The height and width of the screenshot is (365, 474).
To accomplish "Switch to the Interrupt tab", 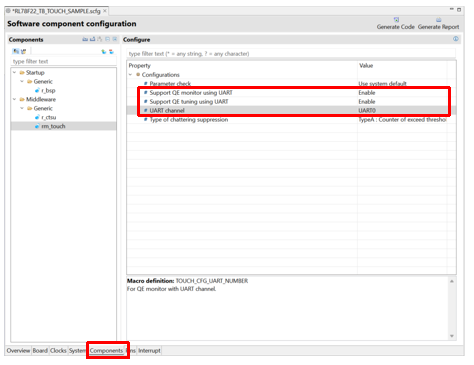I will pos(149,351).
